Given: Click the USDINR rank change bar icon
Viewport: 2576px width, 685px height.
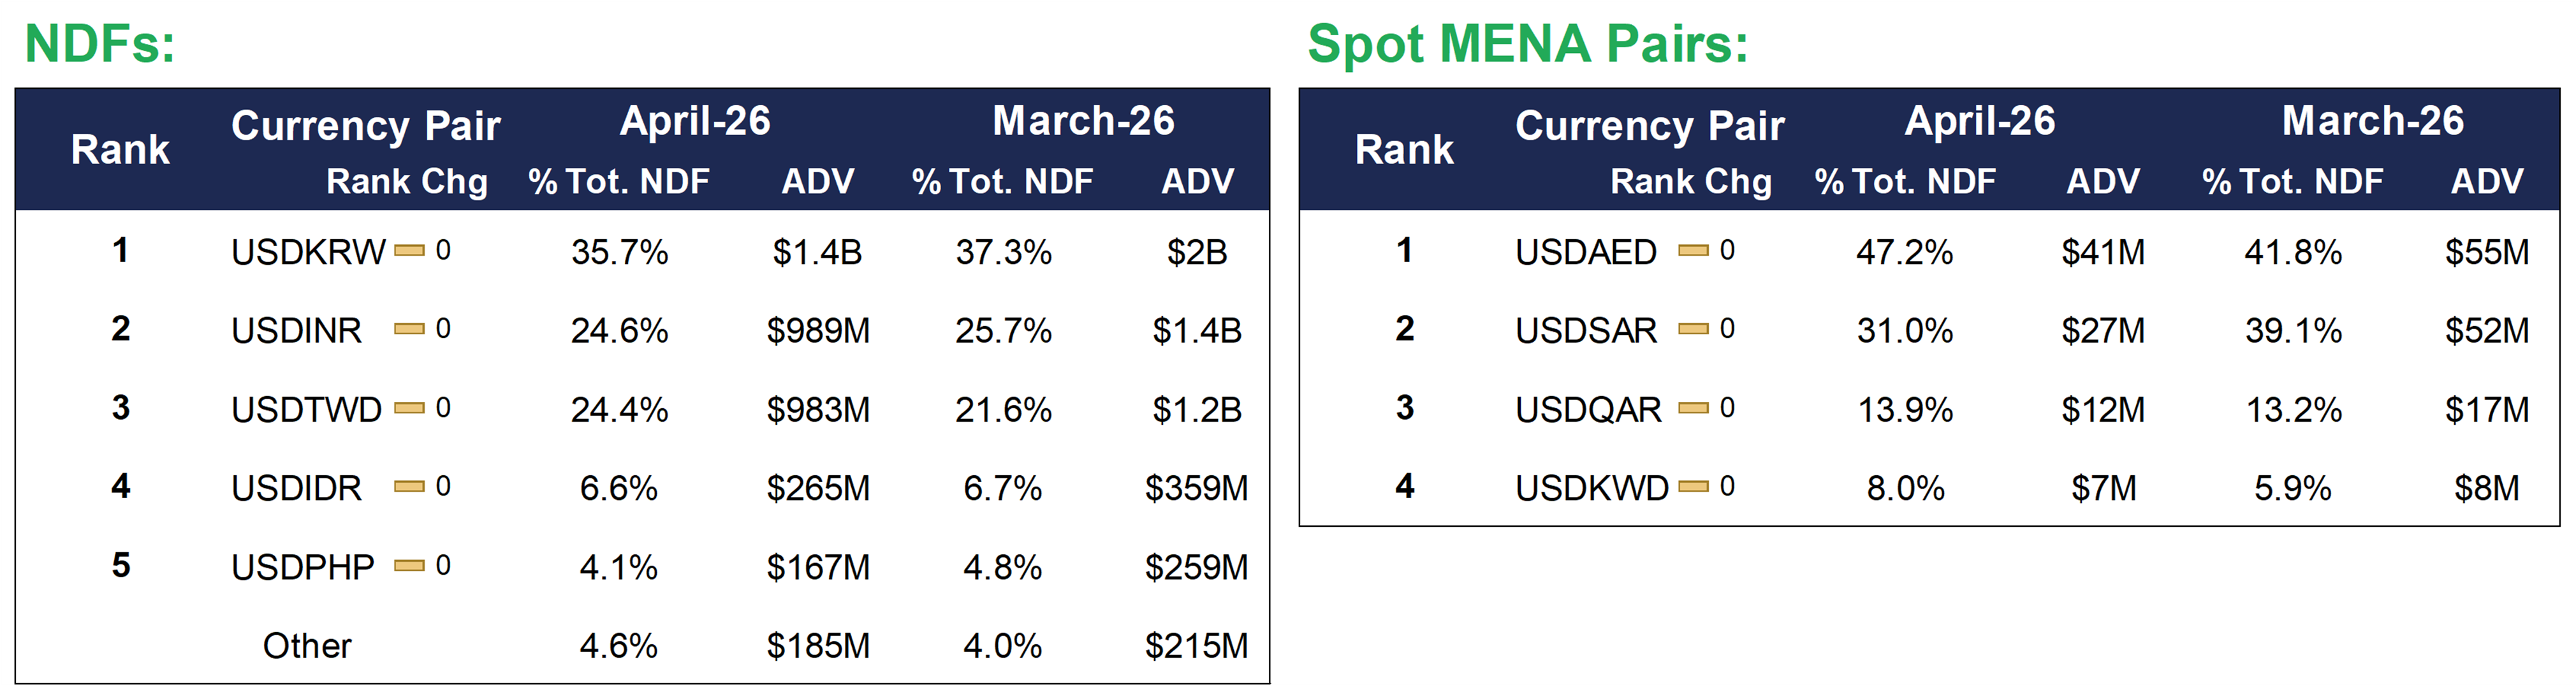Looking at the screenshot, I should [x=409, y=329].
